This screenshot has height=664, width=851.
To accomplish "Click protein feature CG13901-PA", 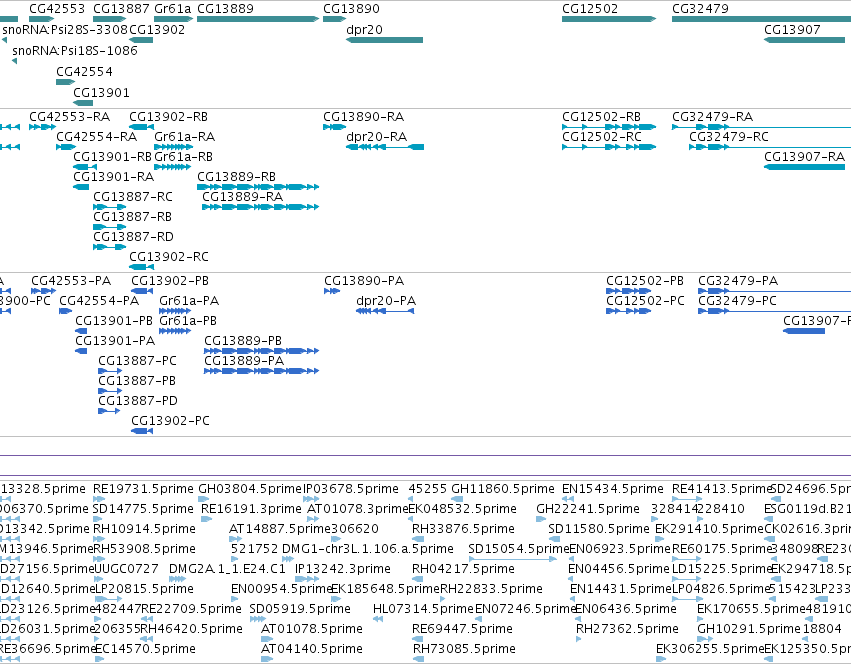I will pos(81,351).
